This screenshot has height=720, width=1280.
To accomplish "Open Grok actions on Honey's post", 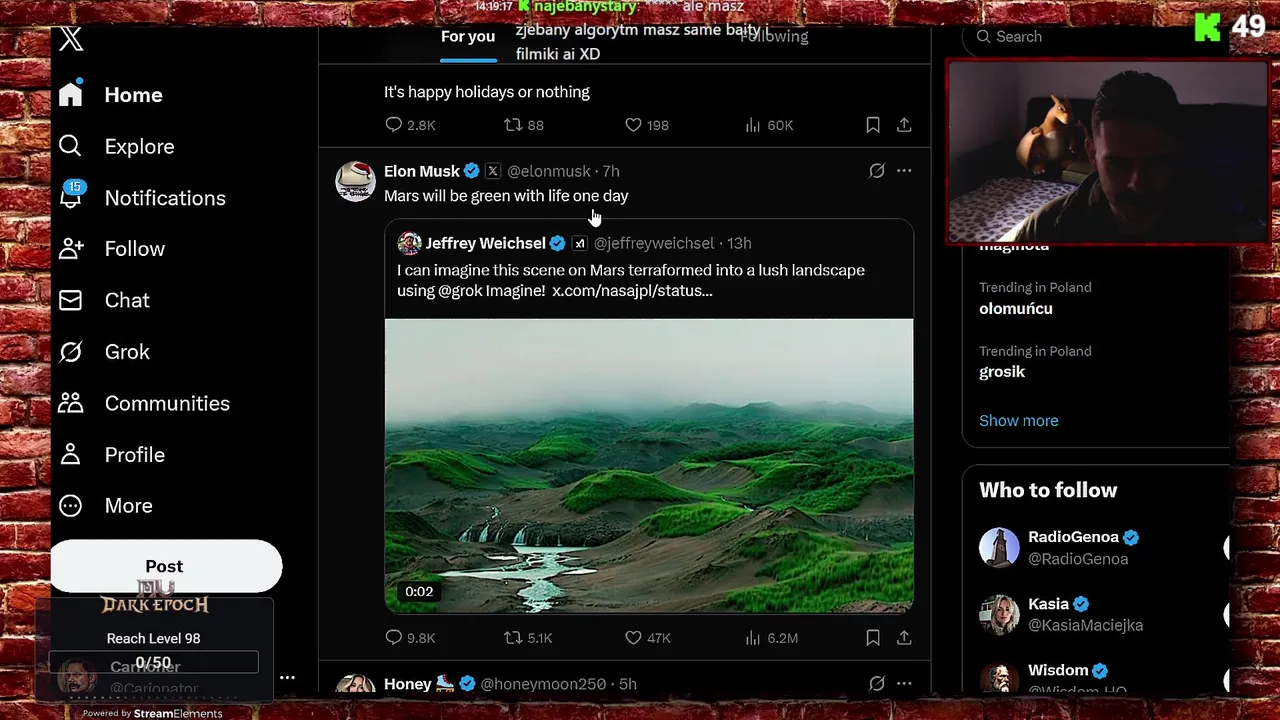I will click(x=877, y=684).
